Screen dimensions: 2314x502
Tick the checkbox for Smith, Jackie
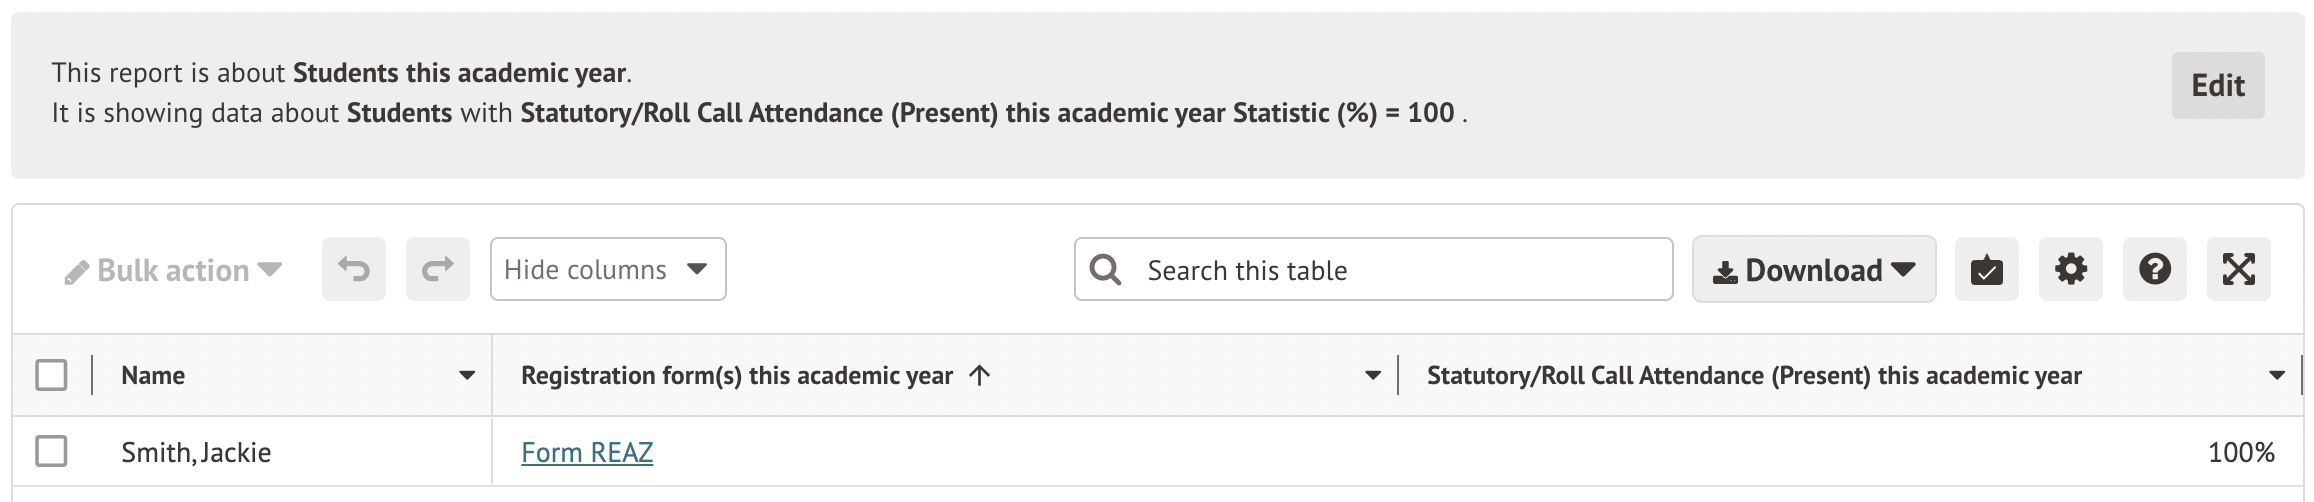[51, 451]
